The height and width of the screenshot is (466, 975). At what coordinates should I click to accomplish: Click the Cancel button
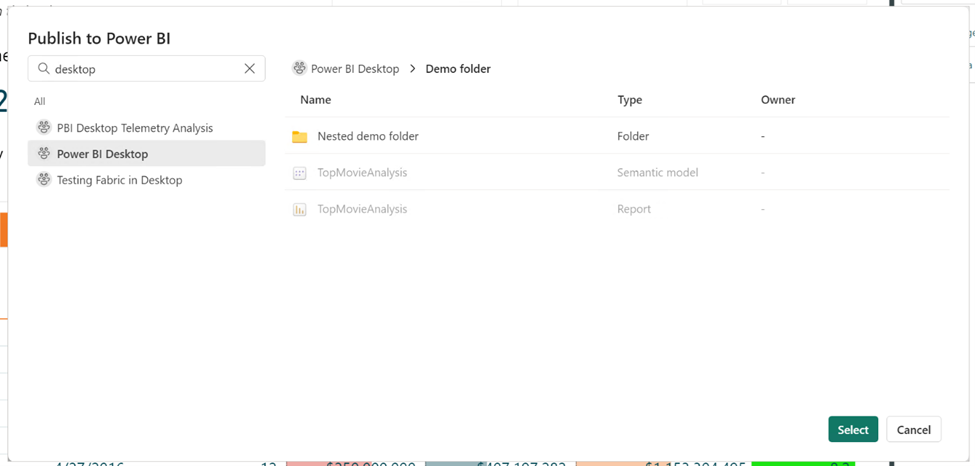[x=913, y=429]
